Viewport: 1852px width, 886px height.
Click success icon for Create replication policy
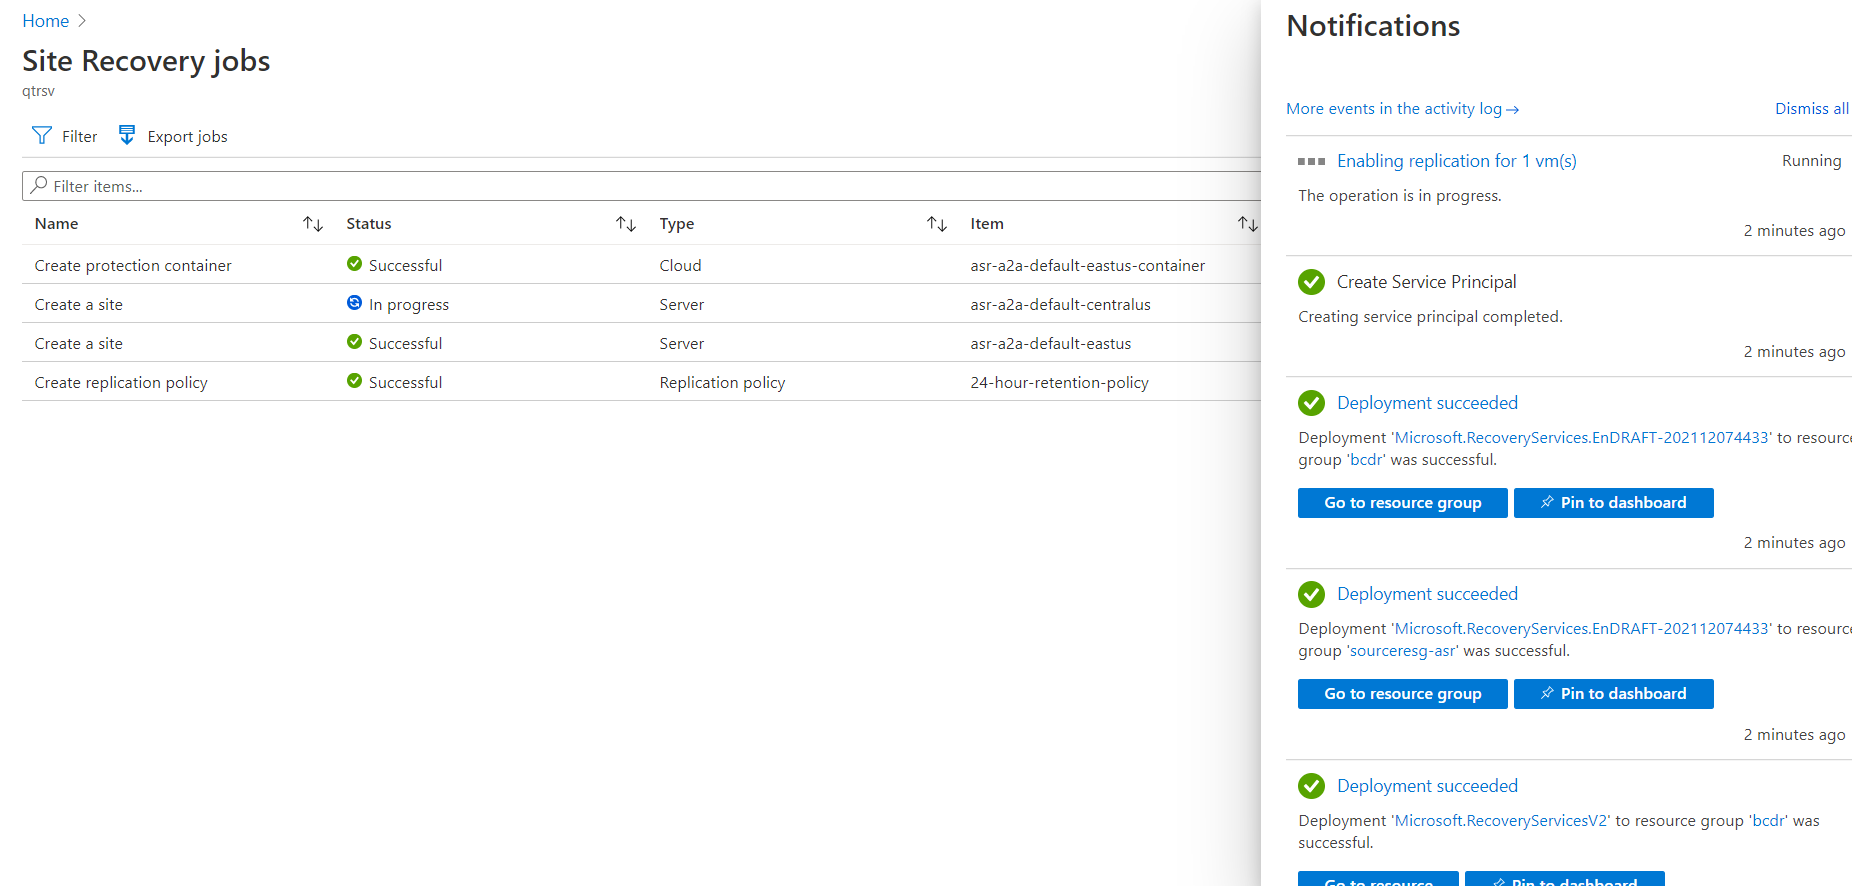tap(354, 381)
